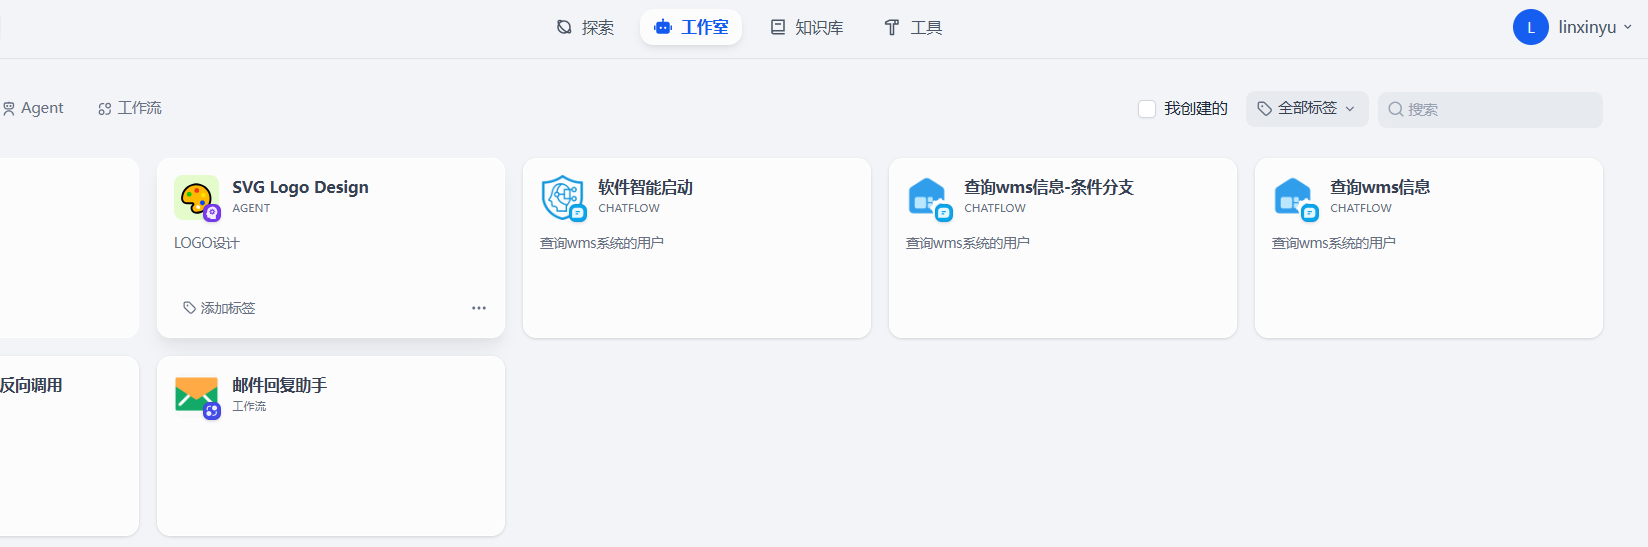Click the tag icon in 全部标签
Screen dimensions: 1648x547
1265,108
